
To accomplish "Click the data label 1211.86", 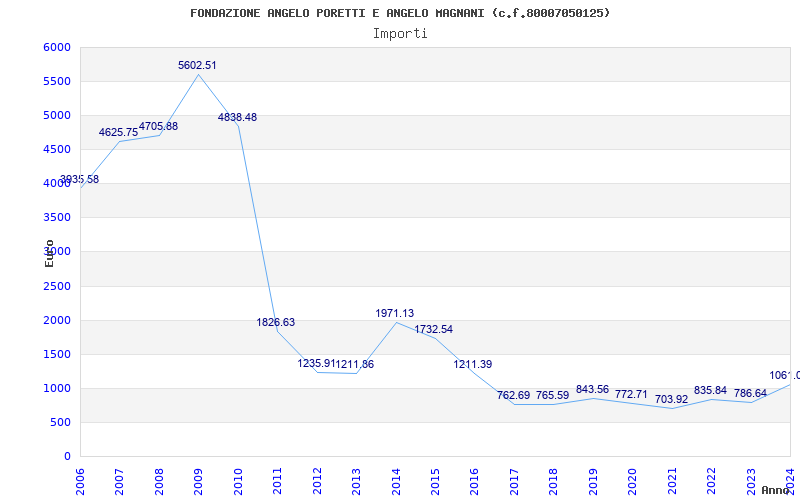I will pyautogui.click(x=355, y=364).
